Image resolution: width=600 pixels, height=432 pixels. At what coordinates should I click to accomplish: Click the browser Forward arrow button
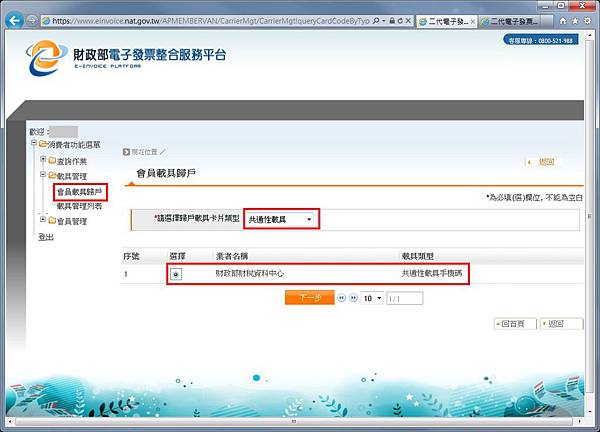[32, 20]
